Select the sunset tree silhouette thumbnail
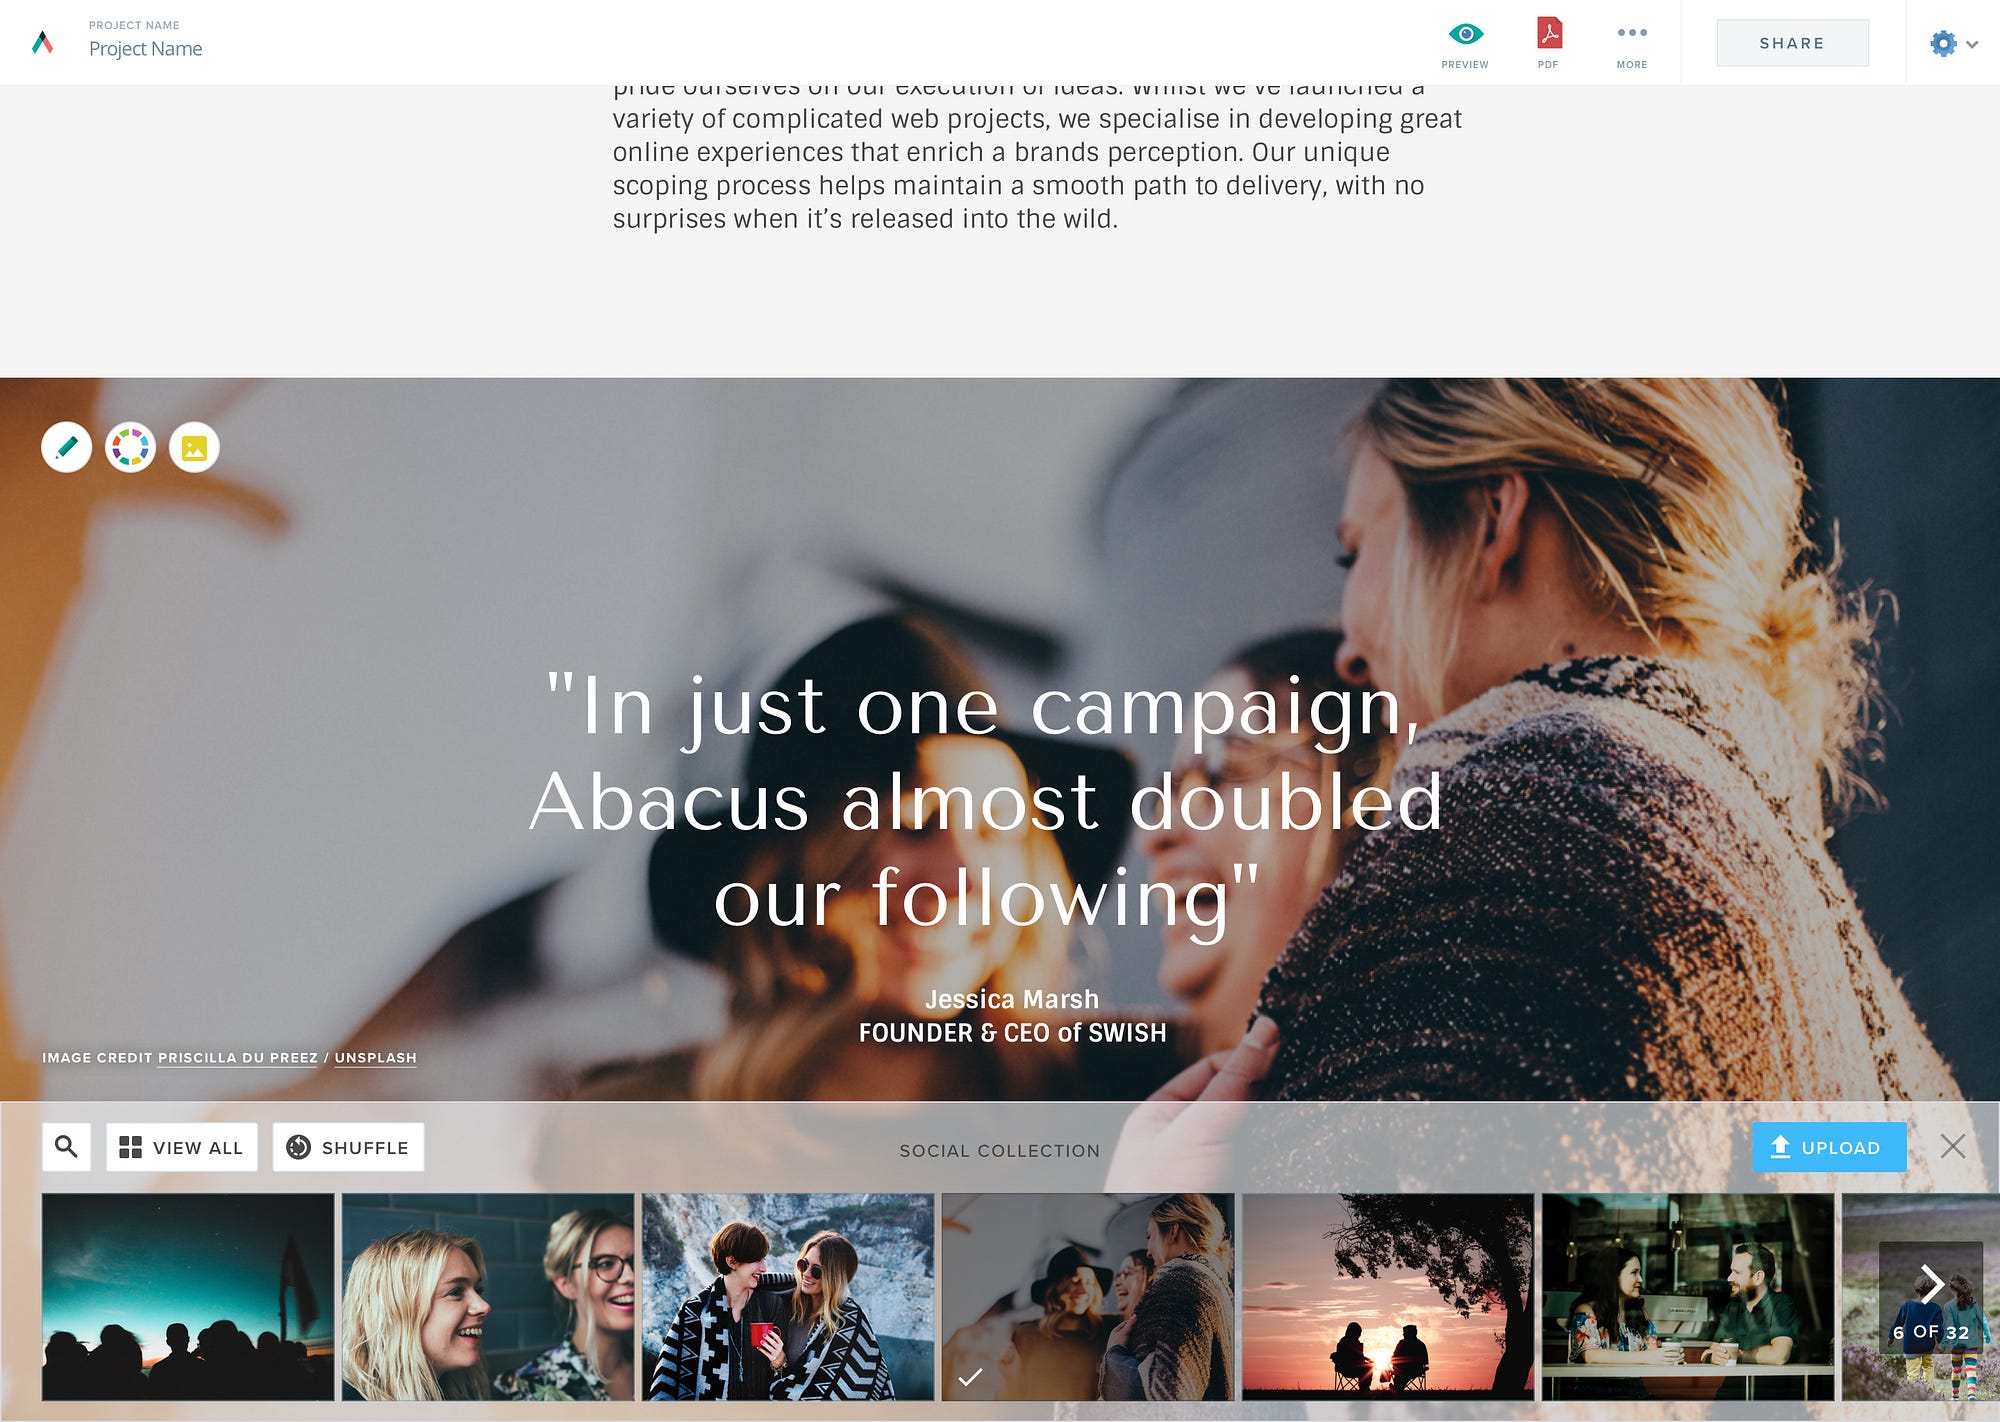The image size is (2000, 1422). (1388, 1297)
